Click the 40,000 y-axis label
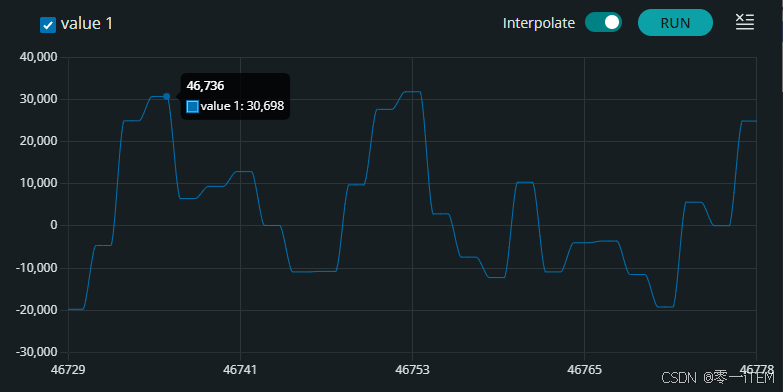 (x=38, y=57)
